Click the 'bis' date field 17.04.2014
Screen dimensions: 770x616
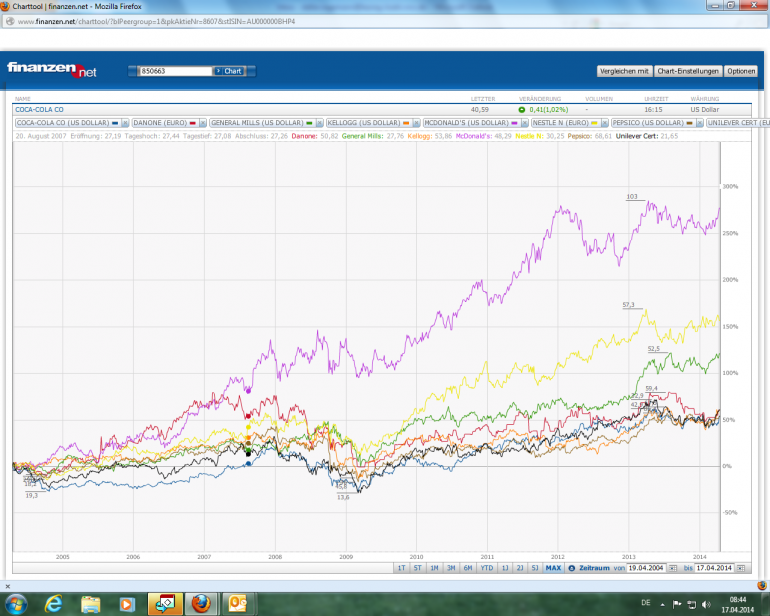click(x=715, y=568)
